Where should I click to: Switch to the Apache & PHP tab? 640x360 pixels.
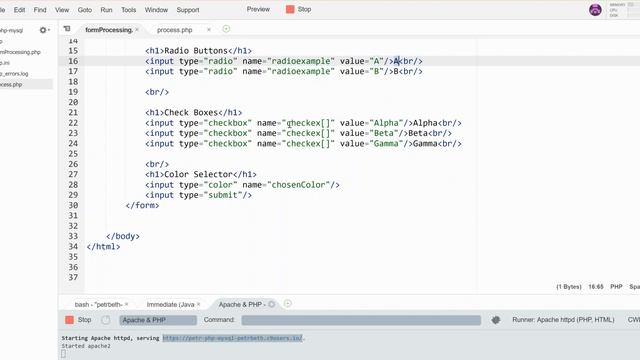pyautogui.click(x=242, y=304)
